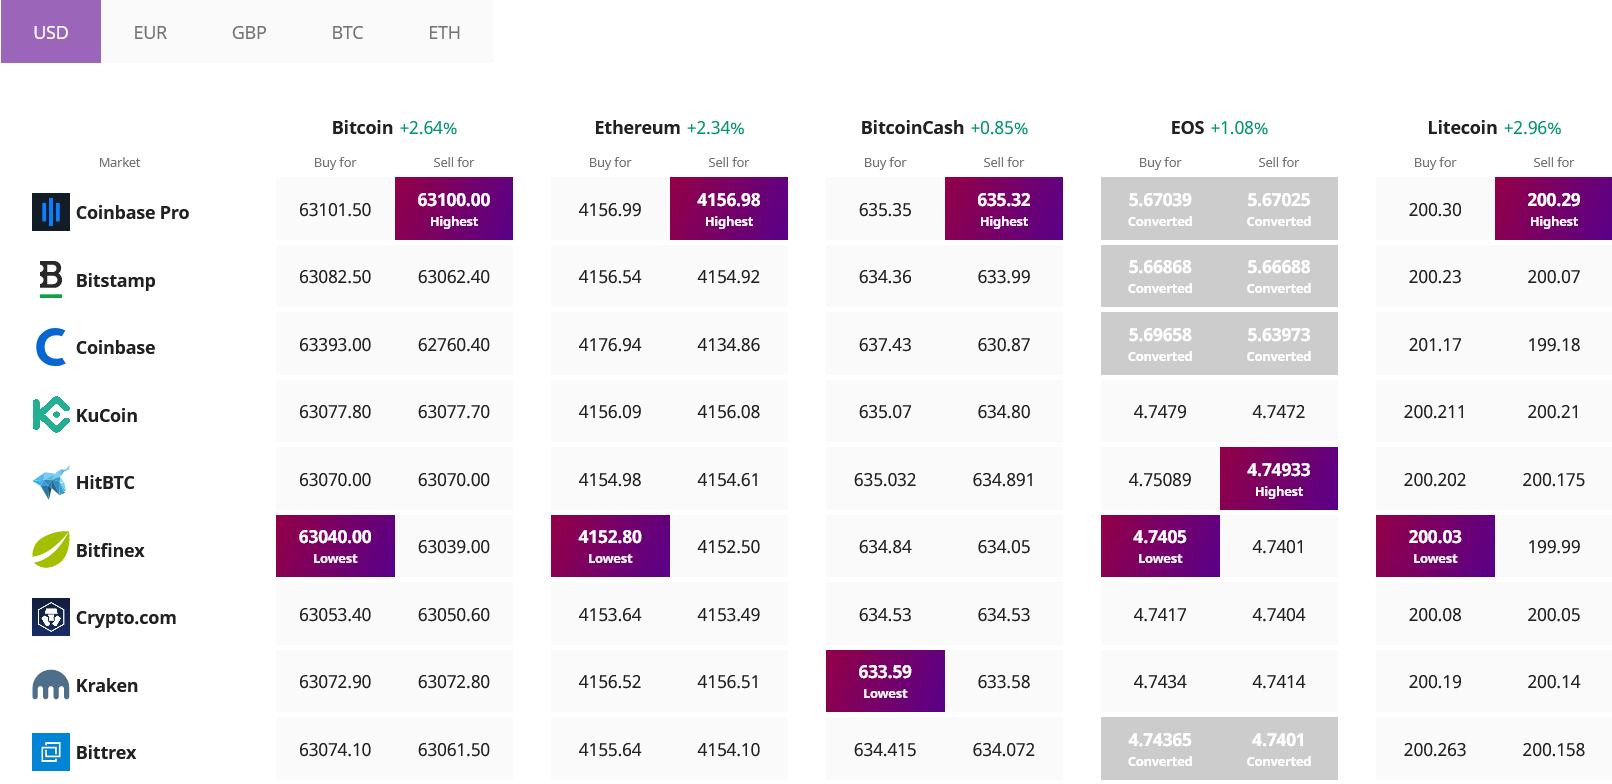Click the Bitfinex leaf logo icon
The image size is (1612, 784).
click(51, 549)
